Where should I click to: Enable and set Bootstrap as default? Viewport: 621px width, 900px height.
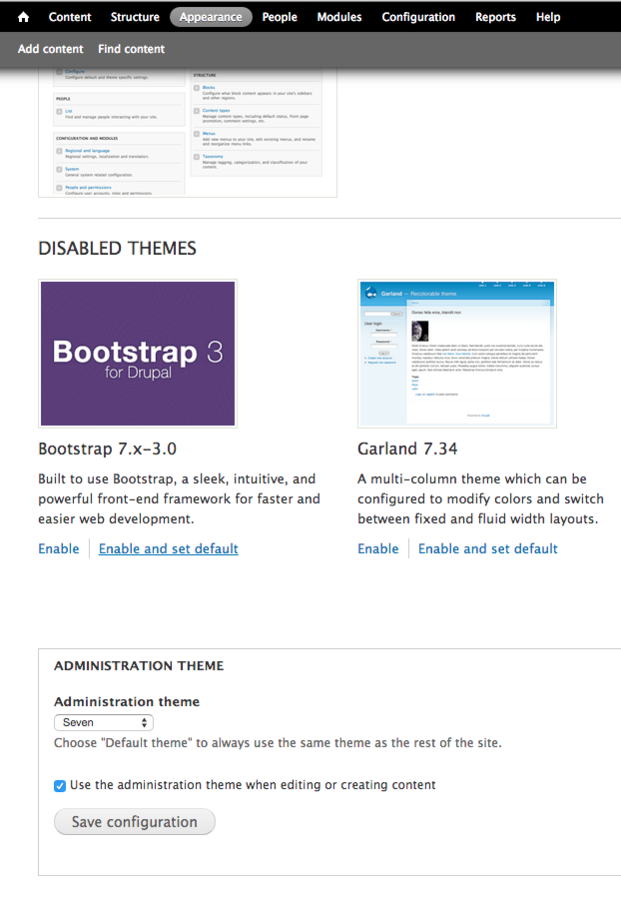(168, 549)
